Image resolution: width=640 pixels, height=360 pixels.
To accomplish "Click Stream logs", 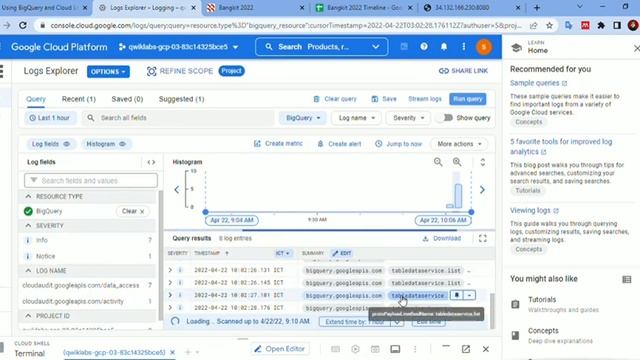I will click(x=425, y=99).
